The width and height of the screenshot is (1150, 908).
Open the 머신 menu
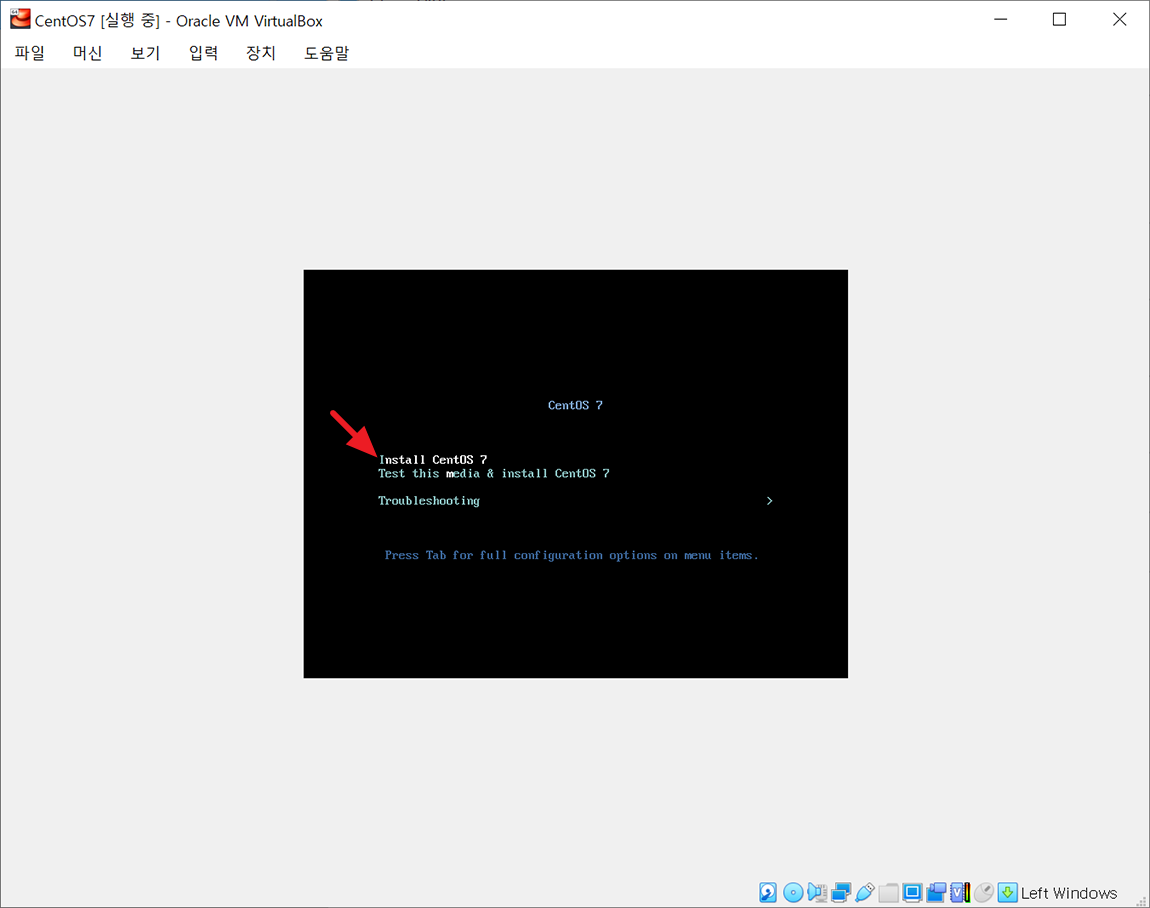(x=87, y=53)
